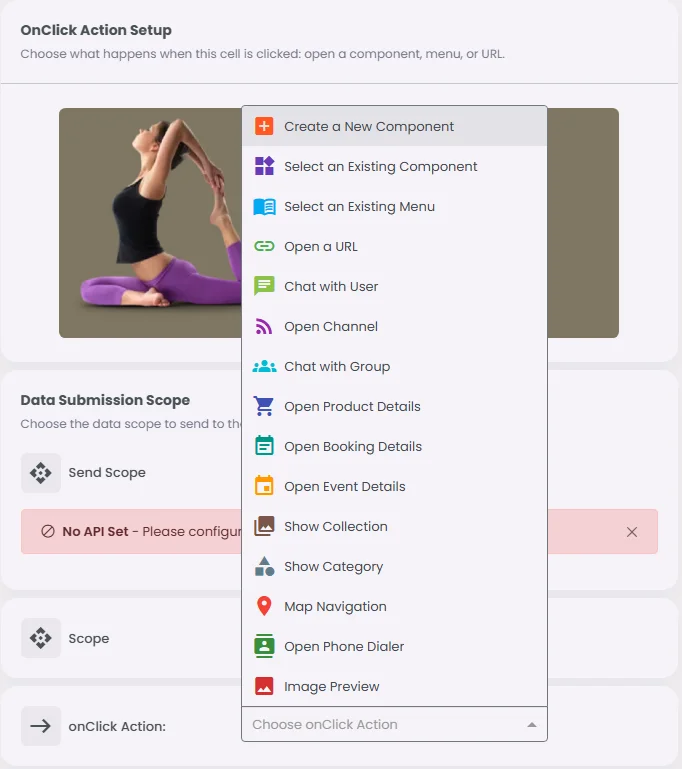Viewport: 682px width, 769px height.
Task: Dismiss the No API Set alert
Action: pos(631,532)
